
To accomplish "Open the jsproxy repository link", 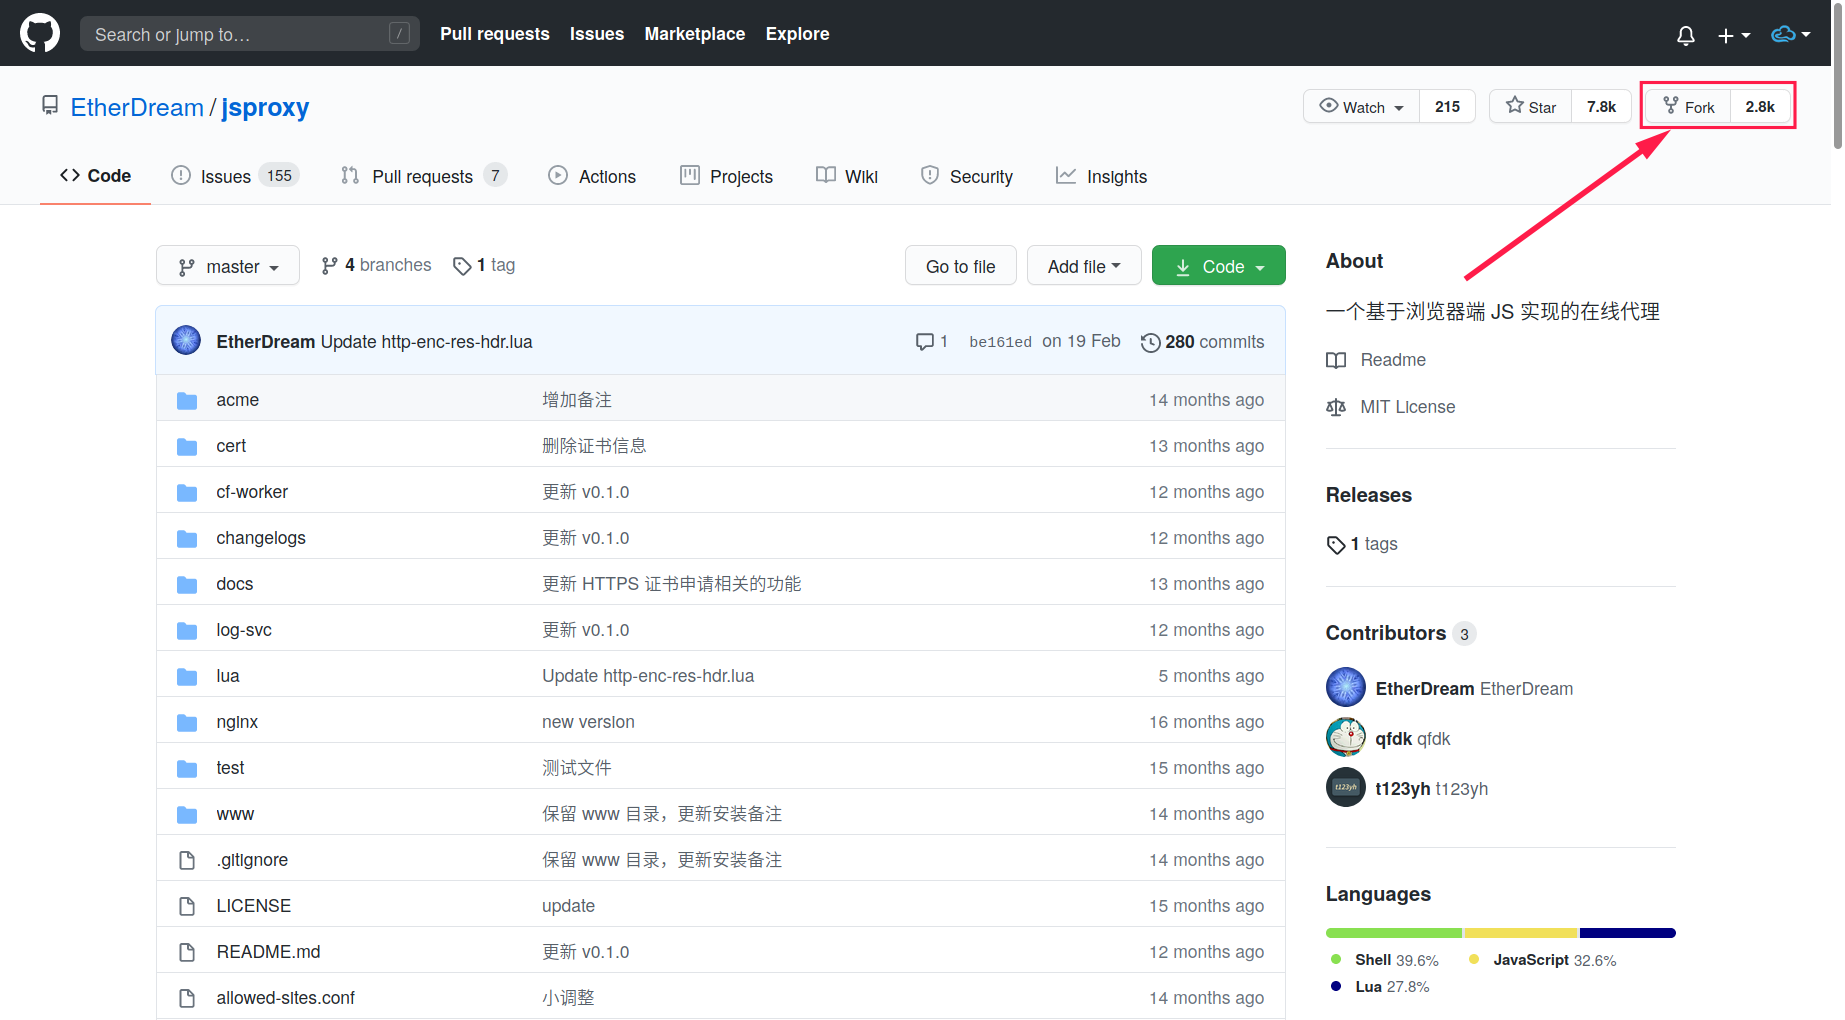I will (x=265, y=107).
